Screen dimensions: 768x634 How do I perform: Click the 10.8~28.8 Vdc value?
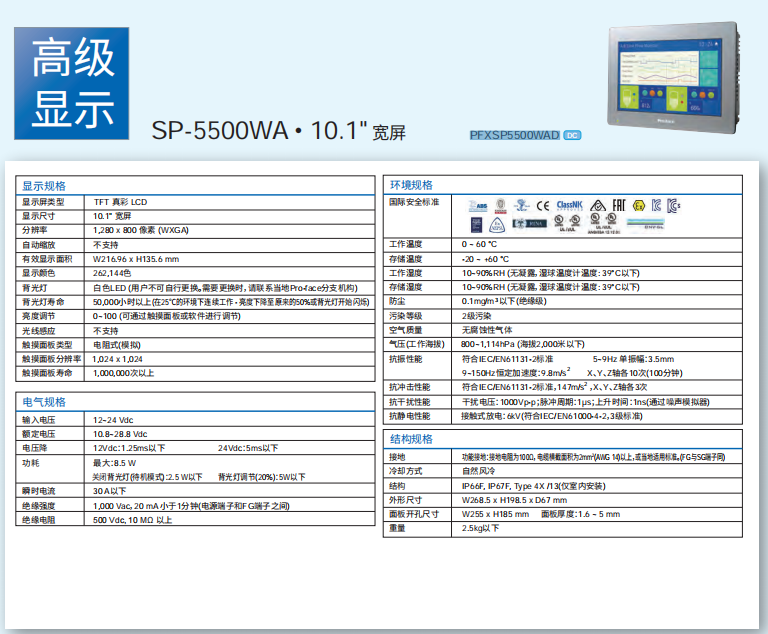point(120,434)
